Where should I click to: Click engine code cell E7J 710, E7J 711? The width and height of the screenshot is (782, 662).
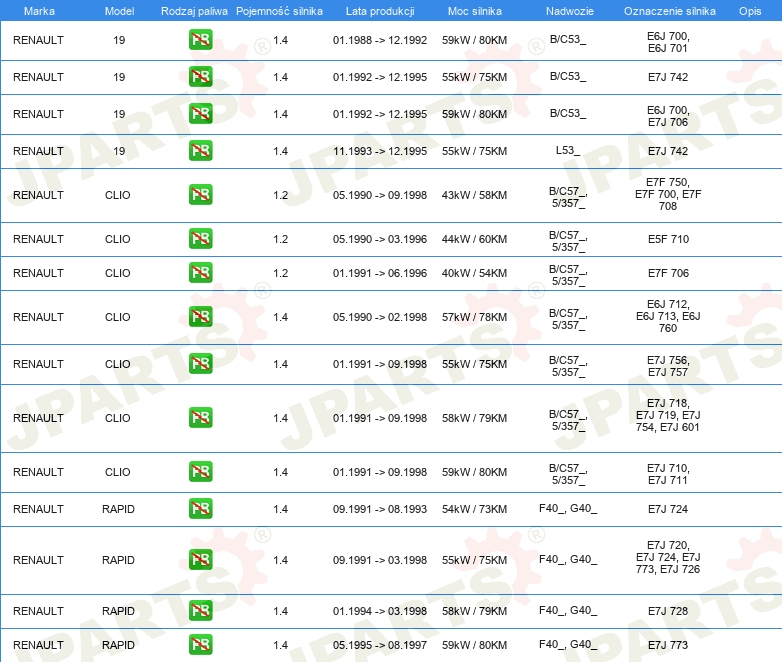tap(668, 474)
